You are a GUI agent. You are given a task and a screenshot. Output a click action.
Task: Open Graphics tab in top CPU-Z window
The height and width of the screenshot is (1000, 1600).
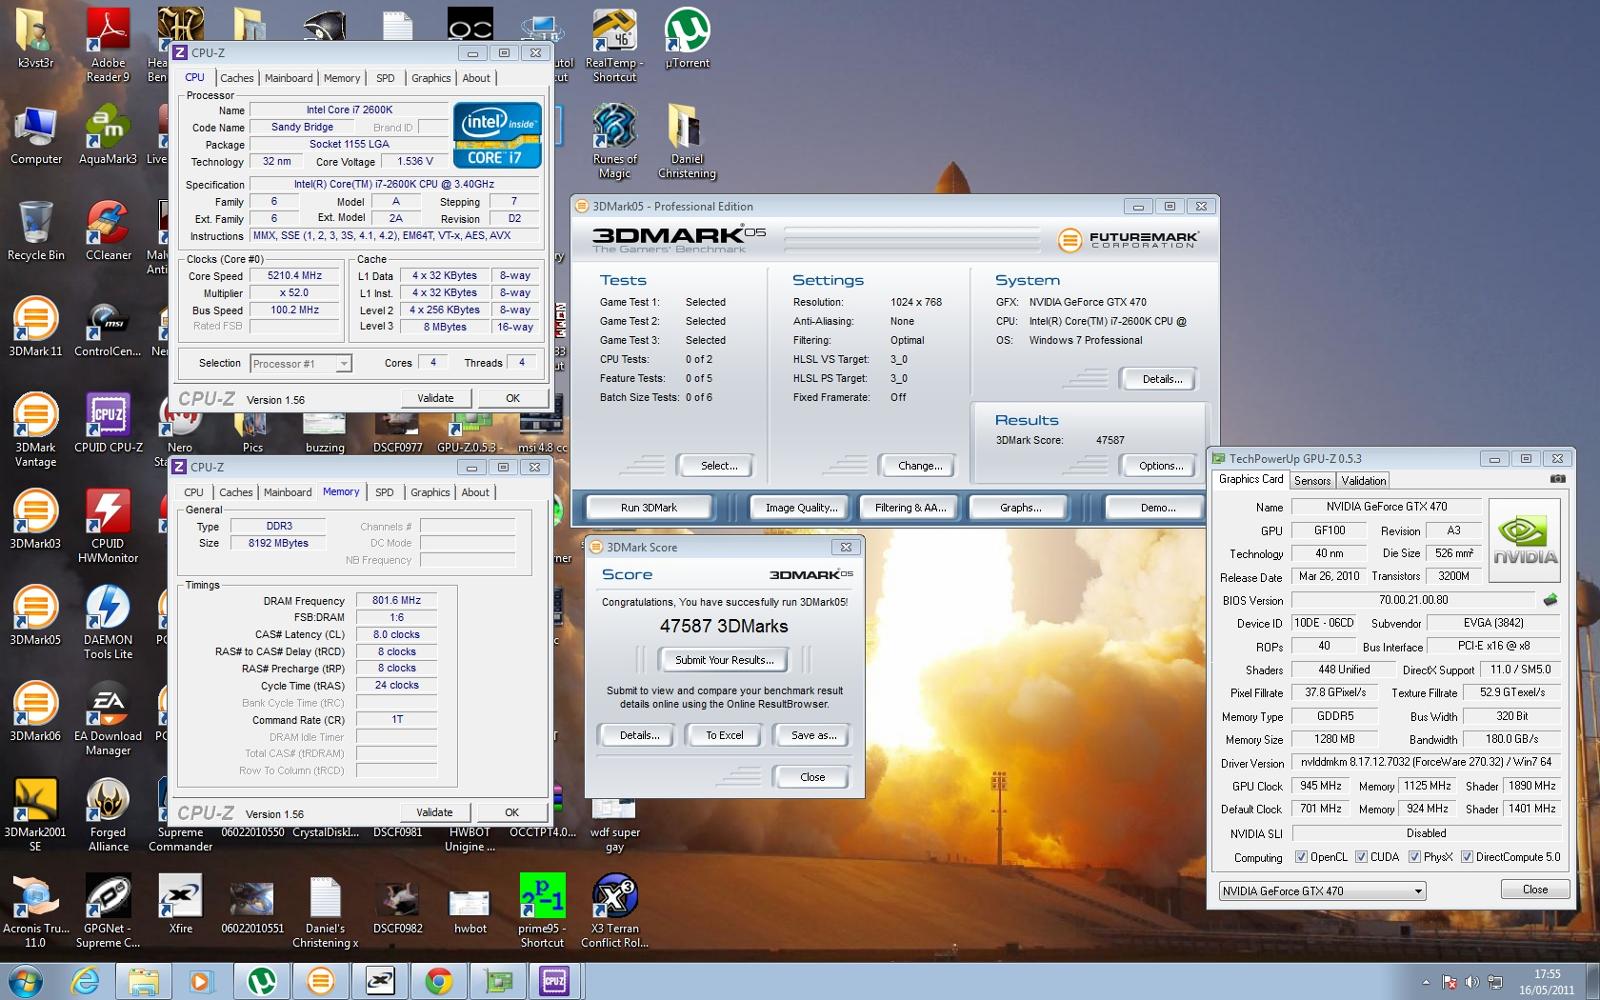(431, 78)
